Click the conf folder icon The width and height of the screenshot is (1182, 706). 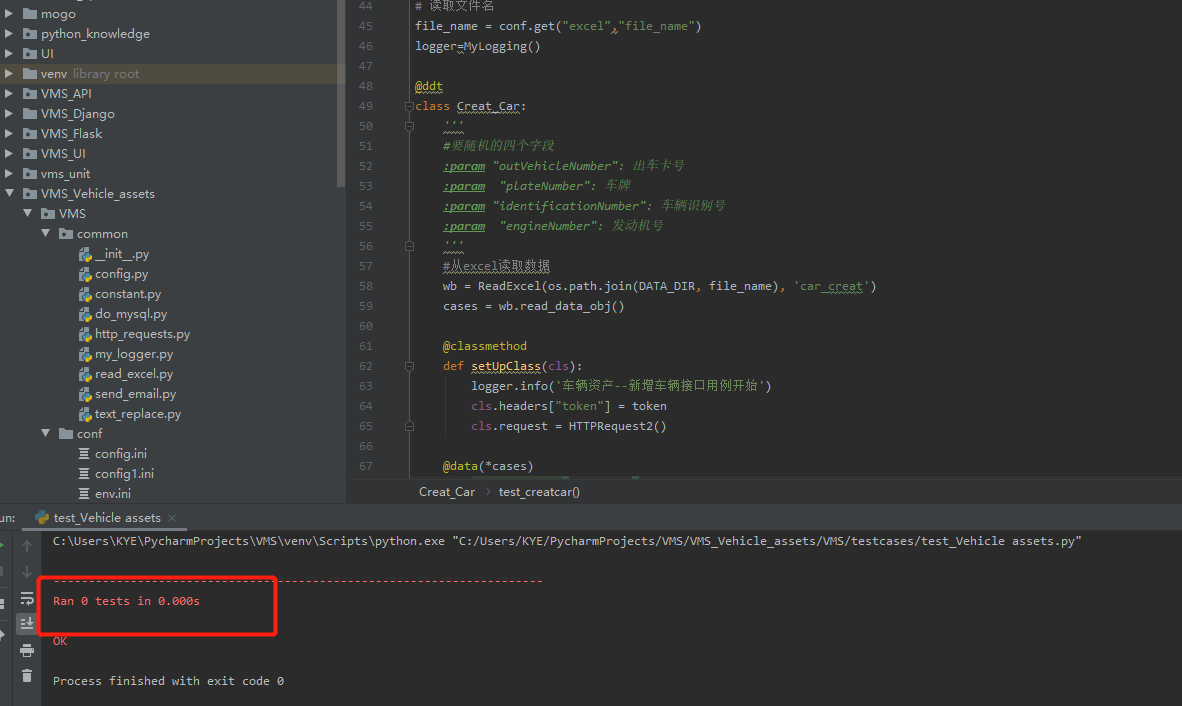tap(66, 433)
